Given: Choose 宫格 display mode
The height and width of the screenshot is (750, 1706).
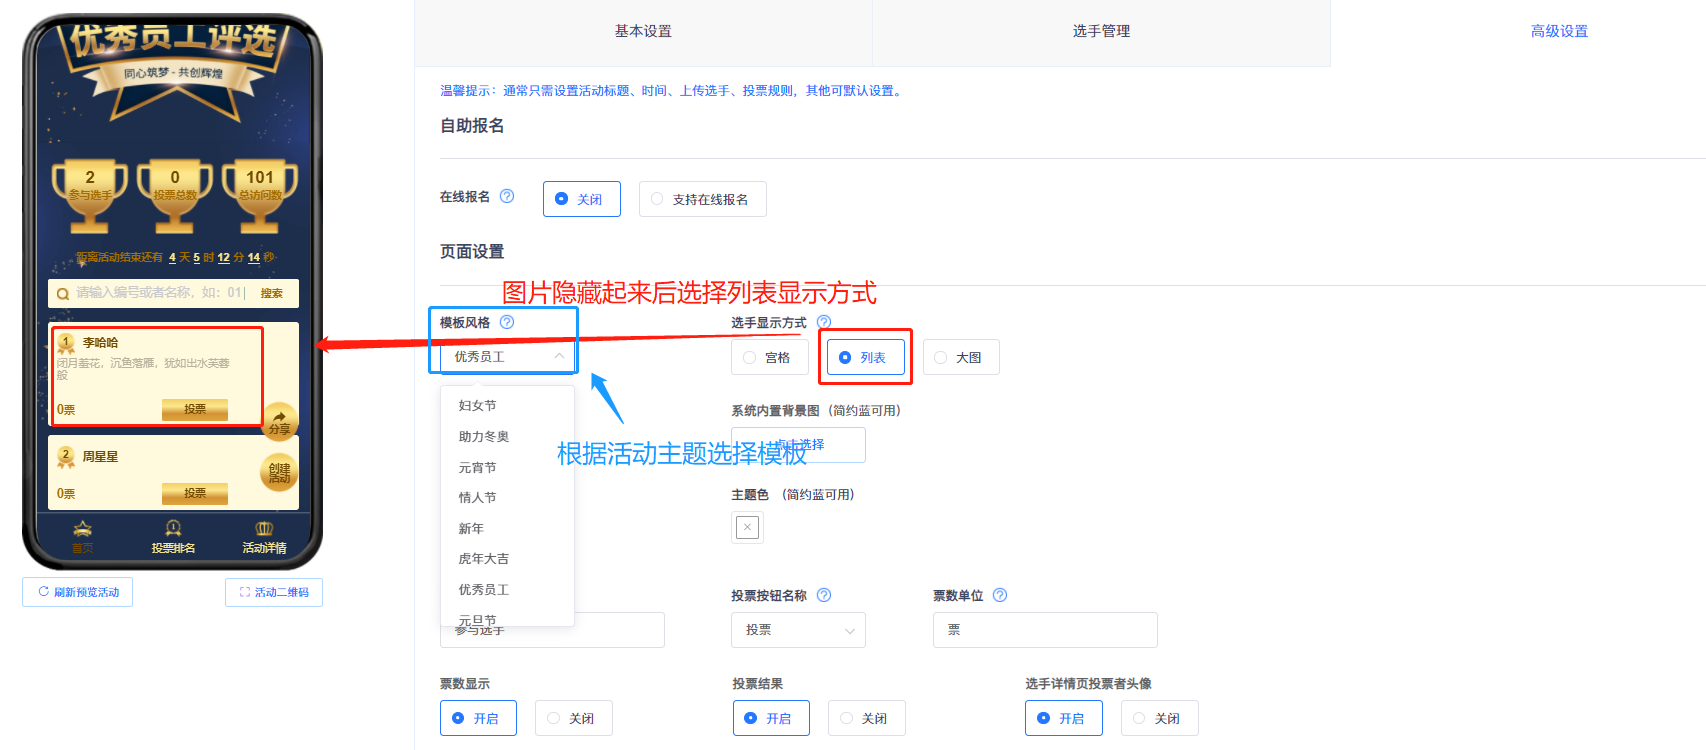Looking at the screenshot, I should 769,357.
